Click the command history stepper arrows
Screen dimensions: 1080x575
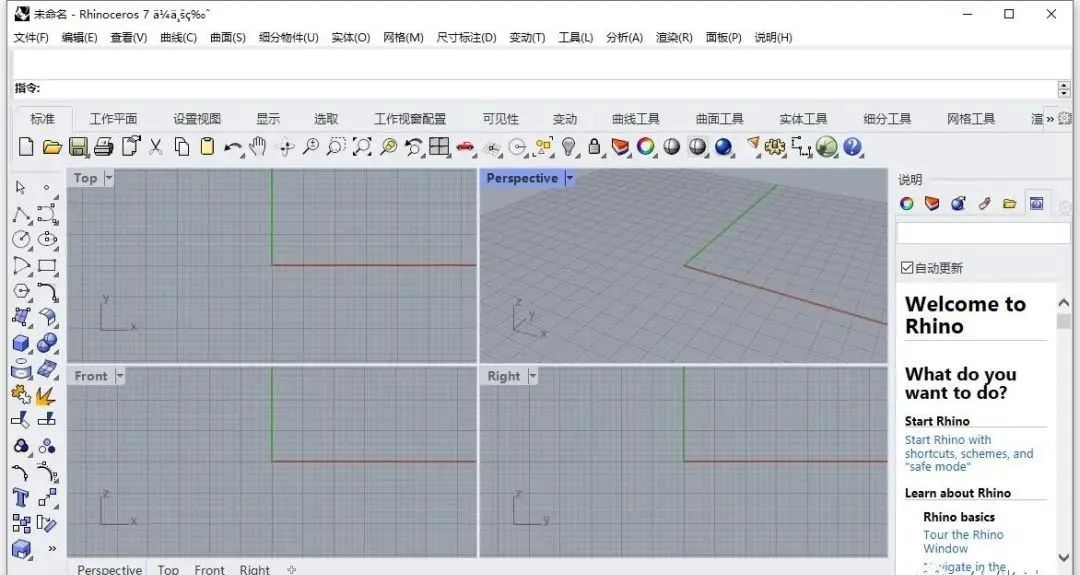point(1064,89)
